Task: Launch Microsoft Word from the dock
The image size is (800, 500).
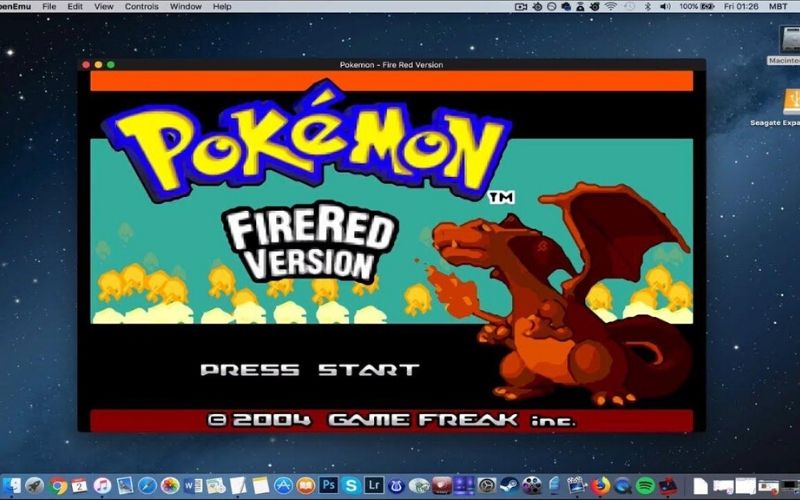Action: coord(193,485)
